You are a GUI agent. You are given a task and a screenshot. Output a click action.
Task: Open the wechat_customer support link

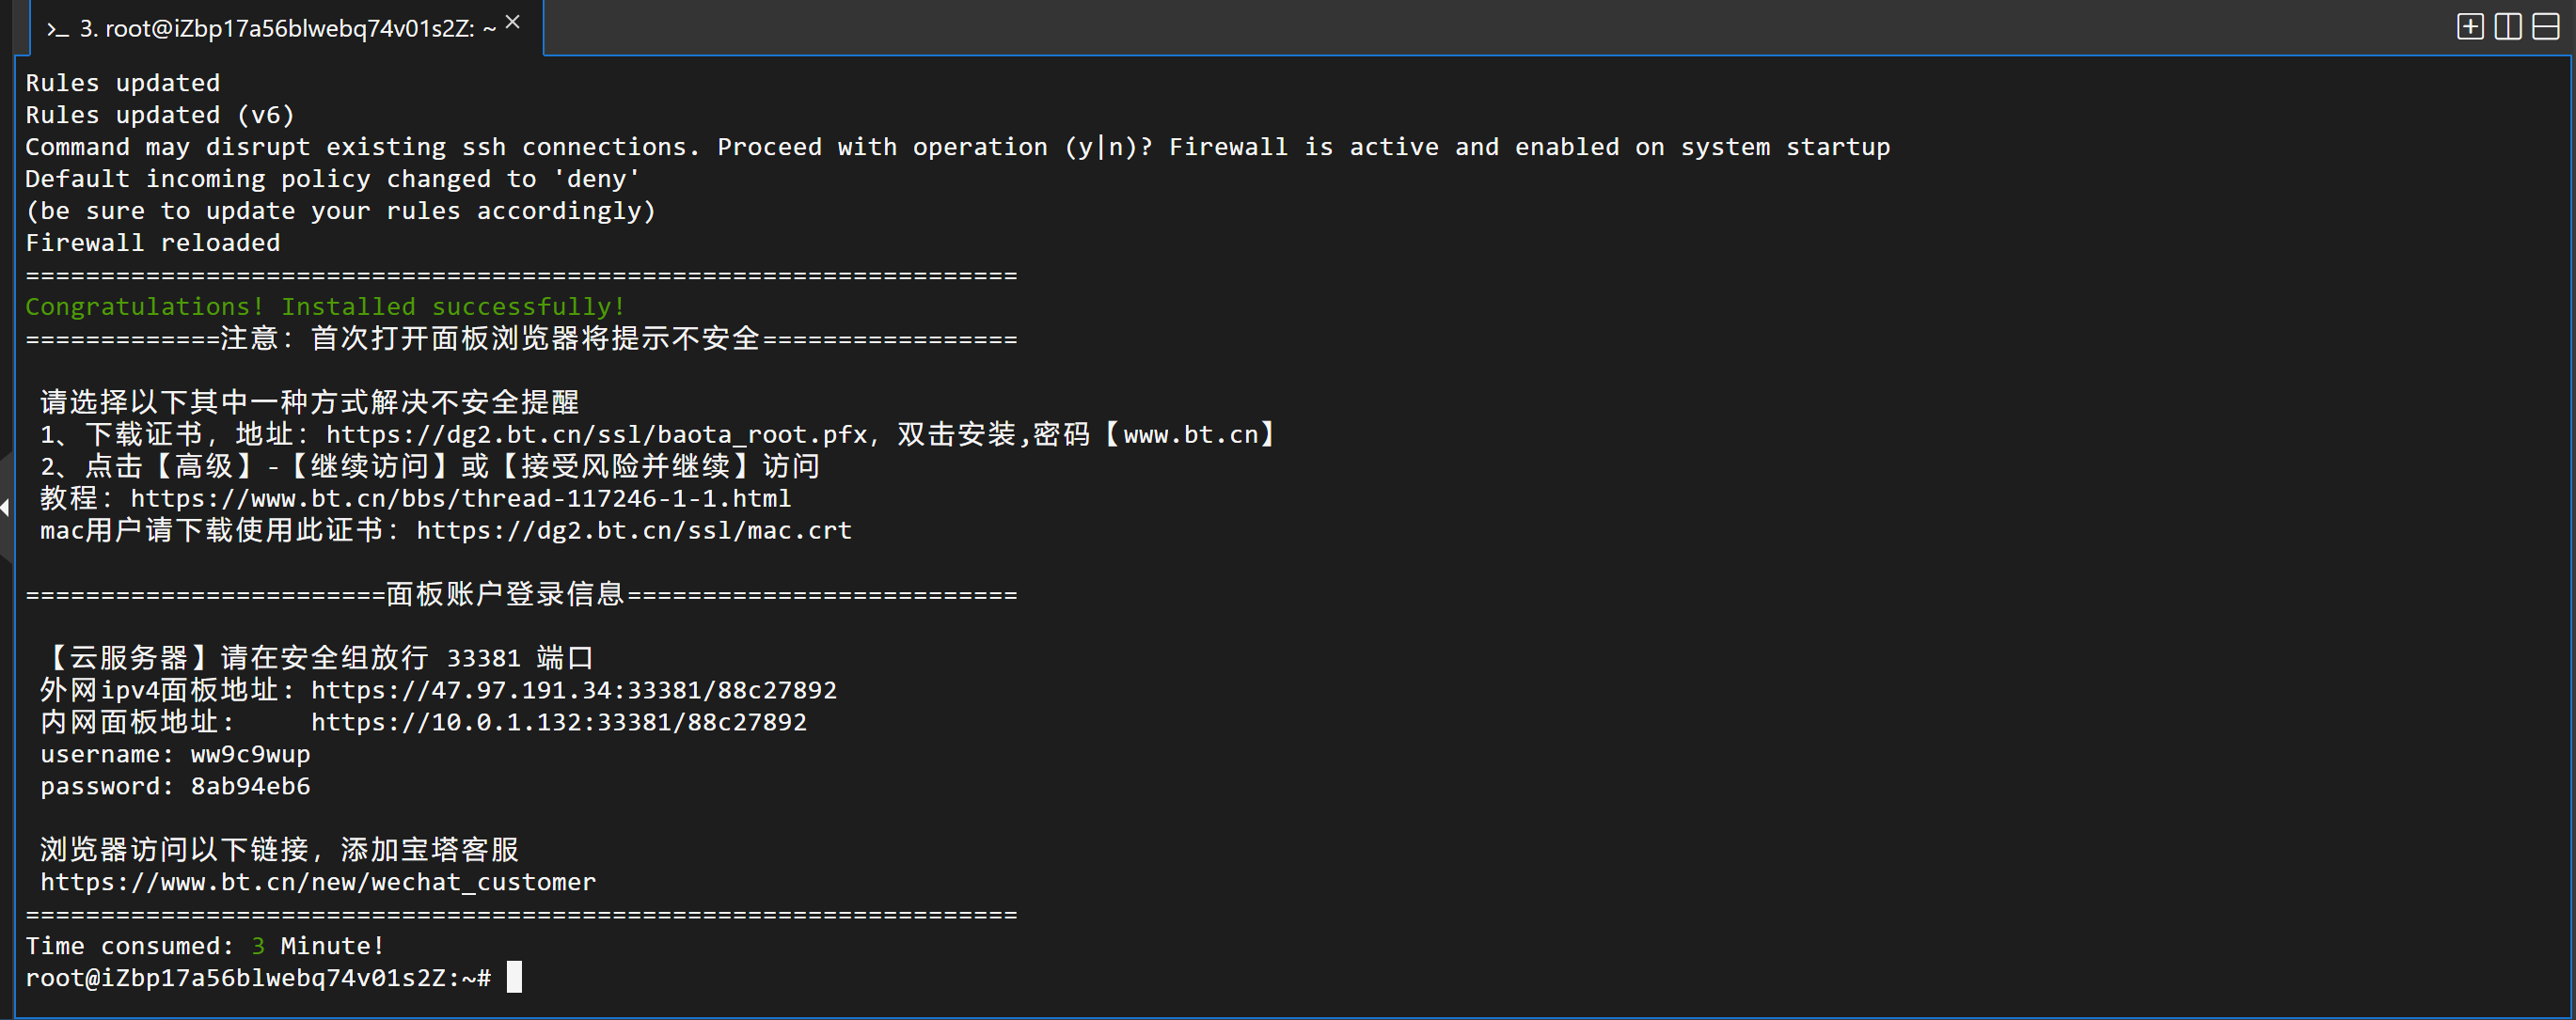click(317, 883)
